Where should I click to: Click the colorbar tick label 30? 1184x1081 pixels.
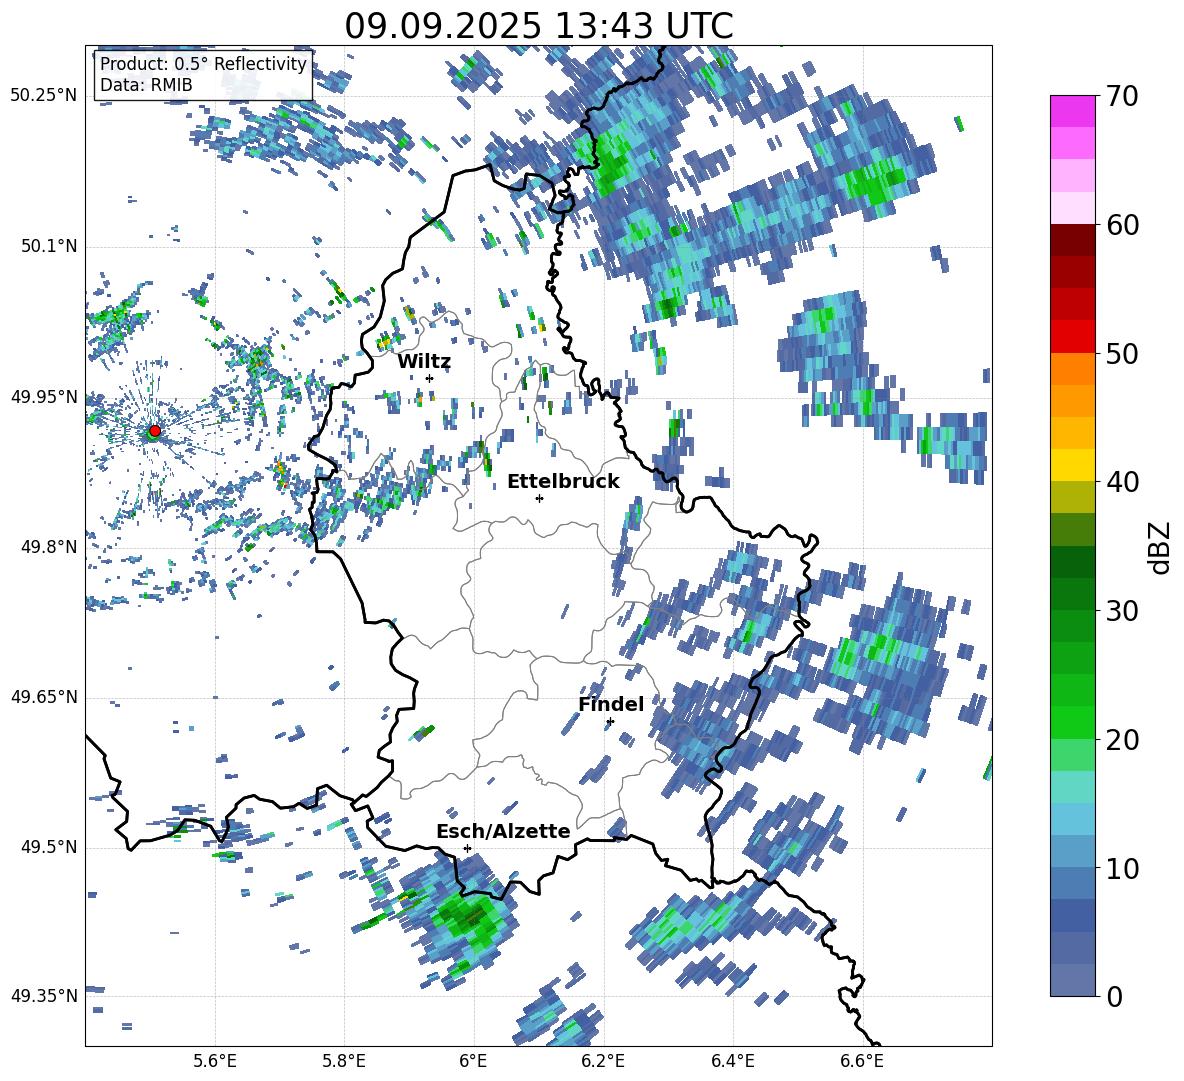click(x=1122, y=611)
